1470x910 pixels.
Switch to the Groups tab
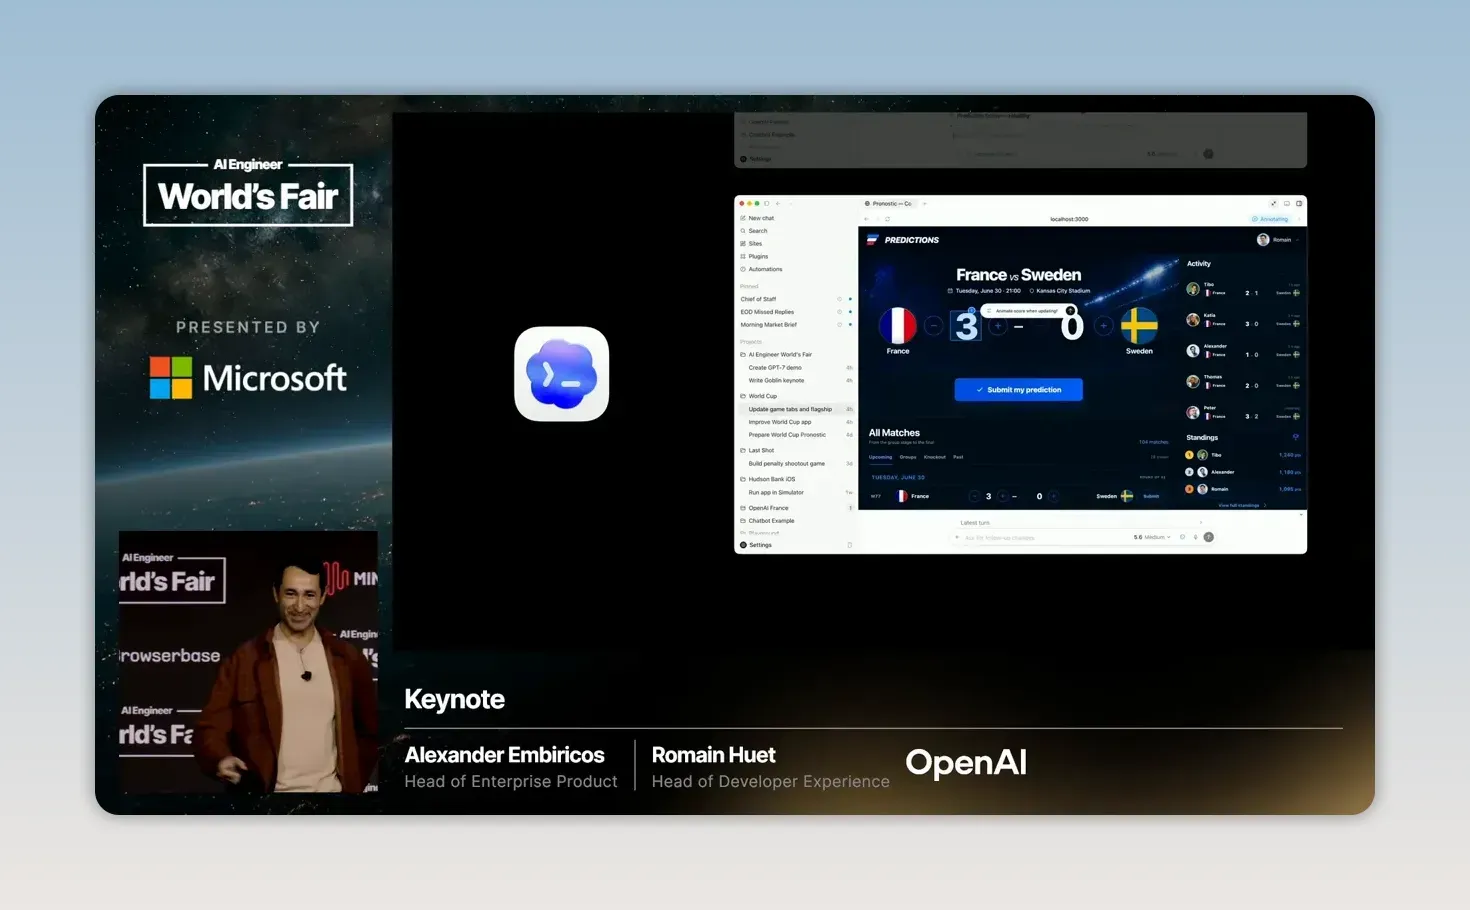coord(908,457)
